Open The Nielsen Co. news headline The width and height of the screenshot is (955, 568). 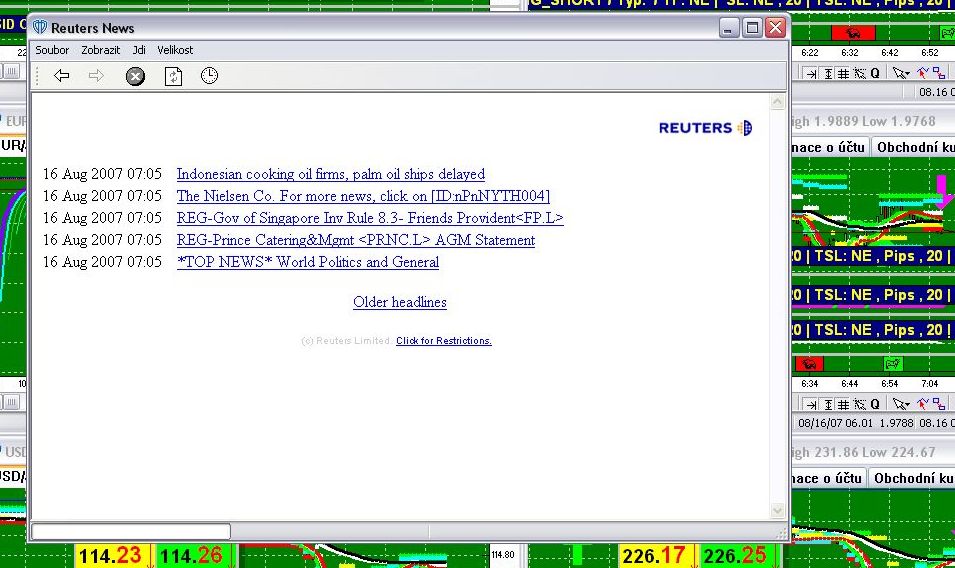[x=363, y=196]
